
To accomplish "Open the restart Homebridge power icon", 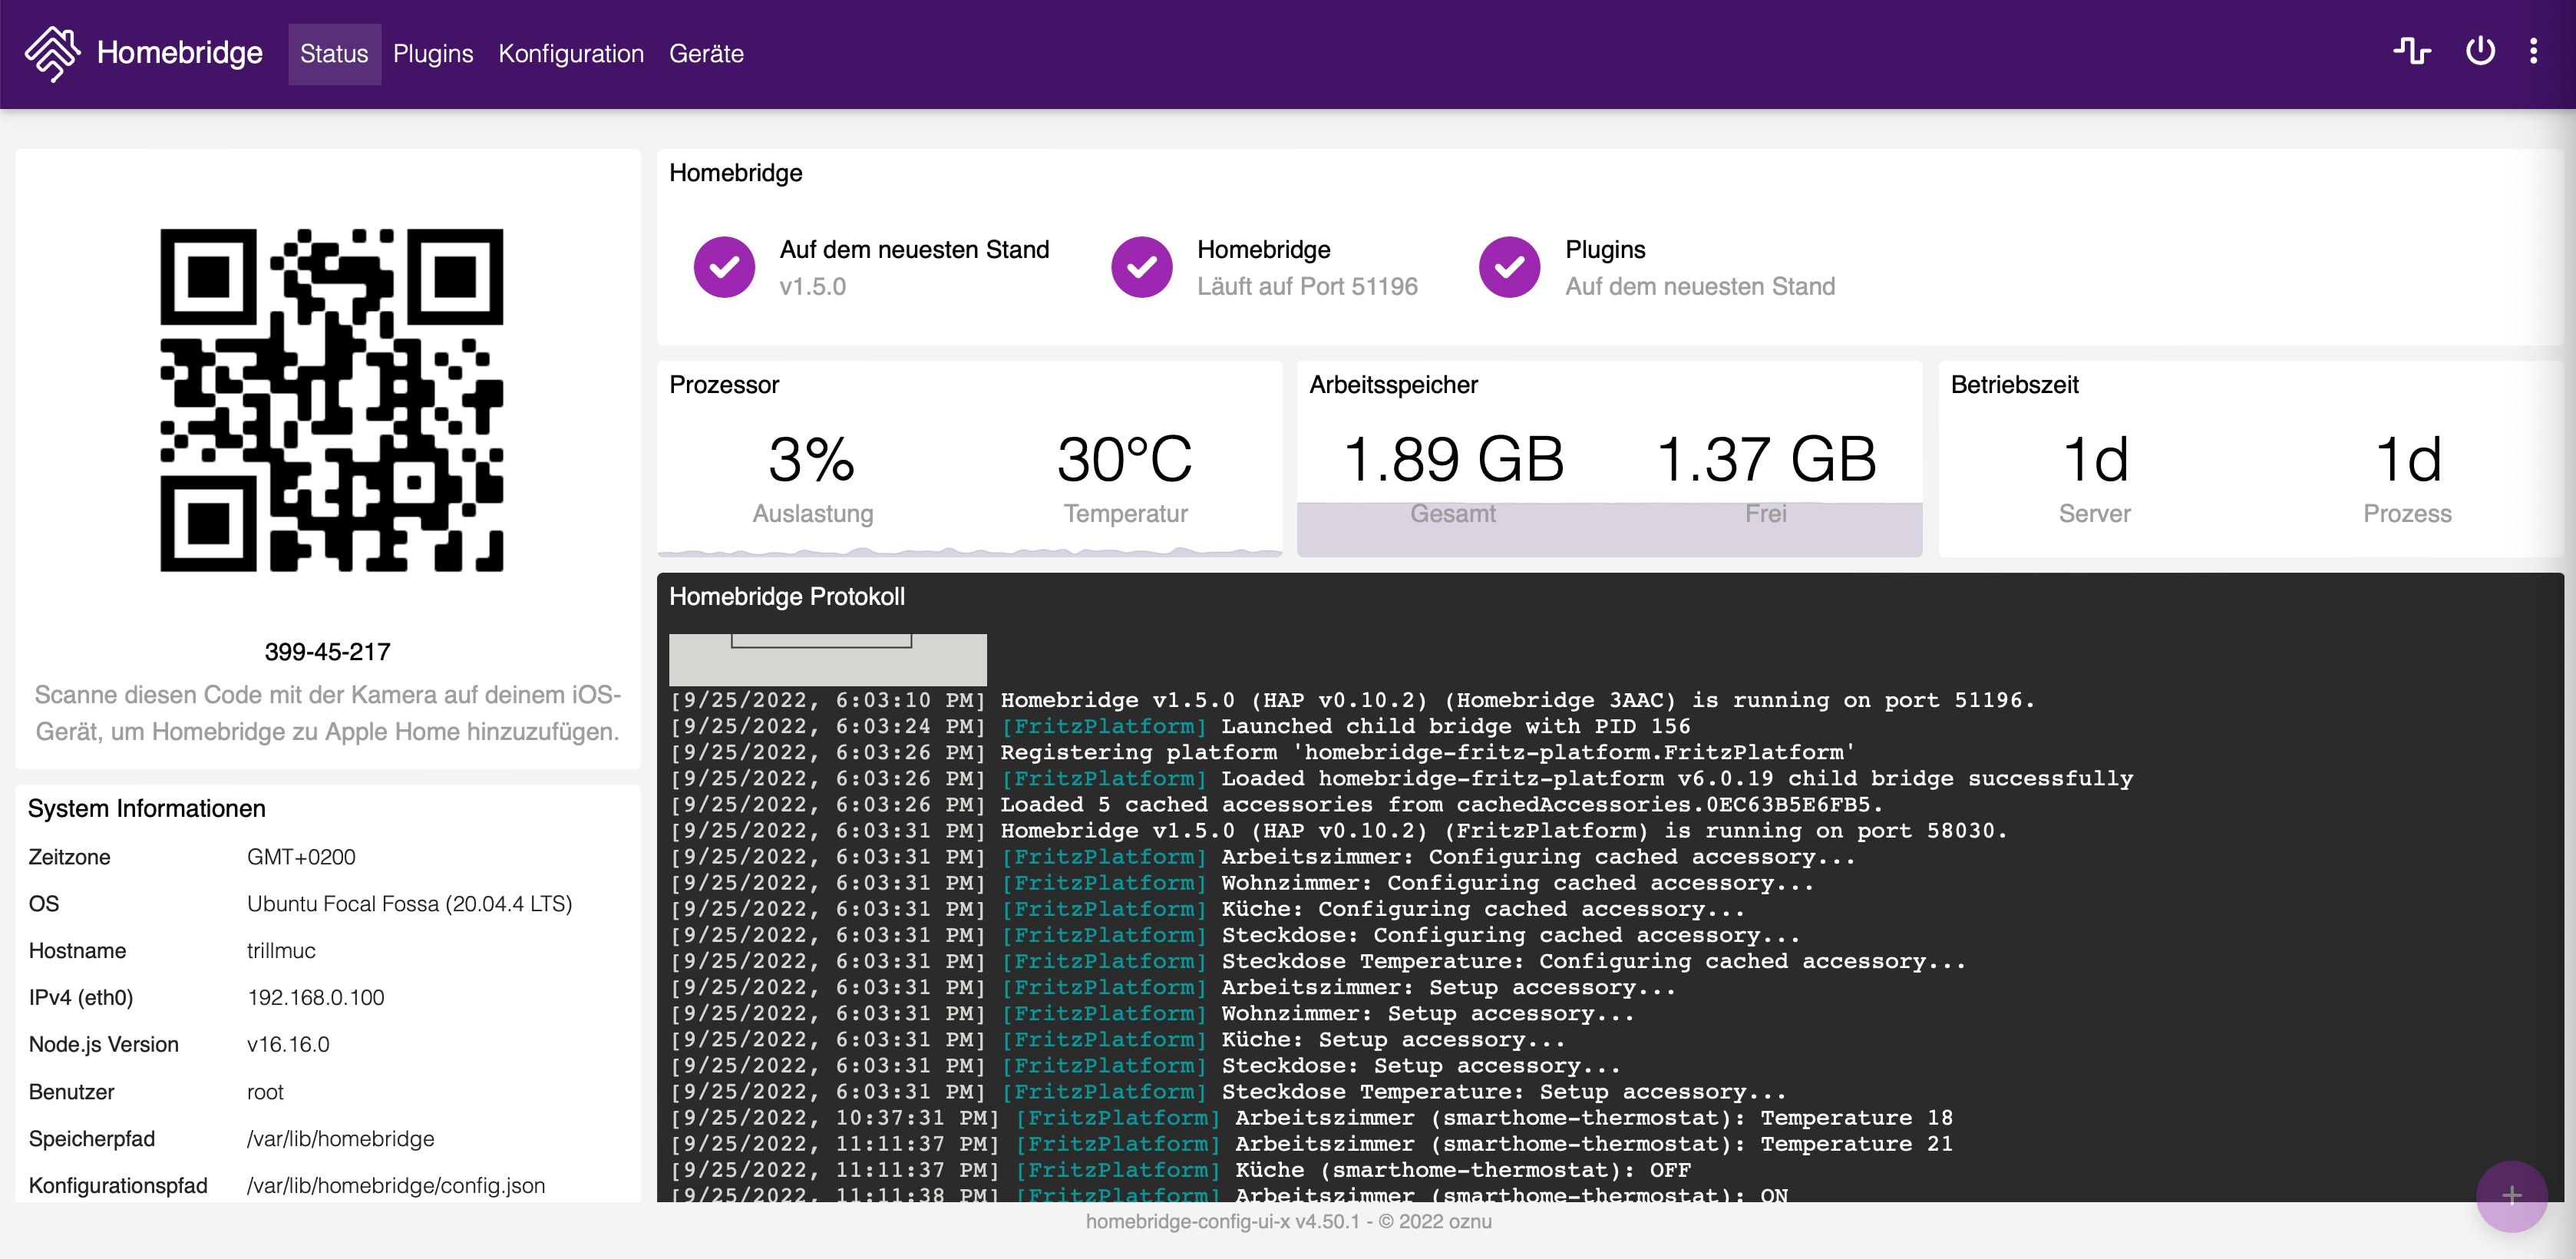I will point(2480,51).
